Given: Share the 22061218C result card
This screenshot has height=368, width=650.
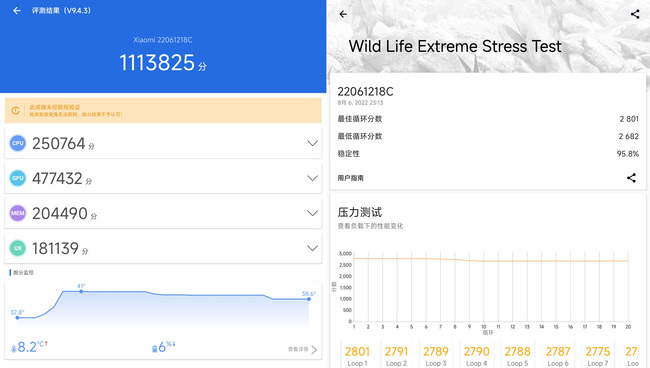Looking at the screenshot, I should click(x=631, y=178).
